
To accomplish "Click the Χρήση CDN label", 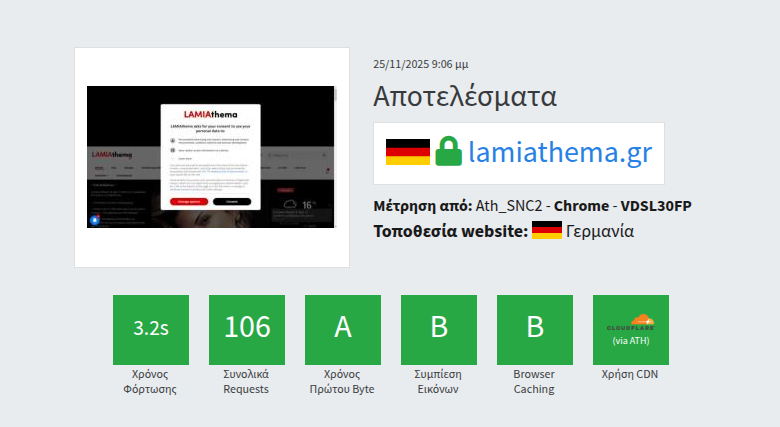I will tap(631, 374).
